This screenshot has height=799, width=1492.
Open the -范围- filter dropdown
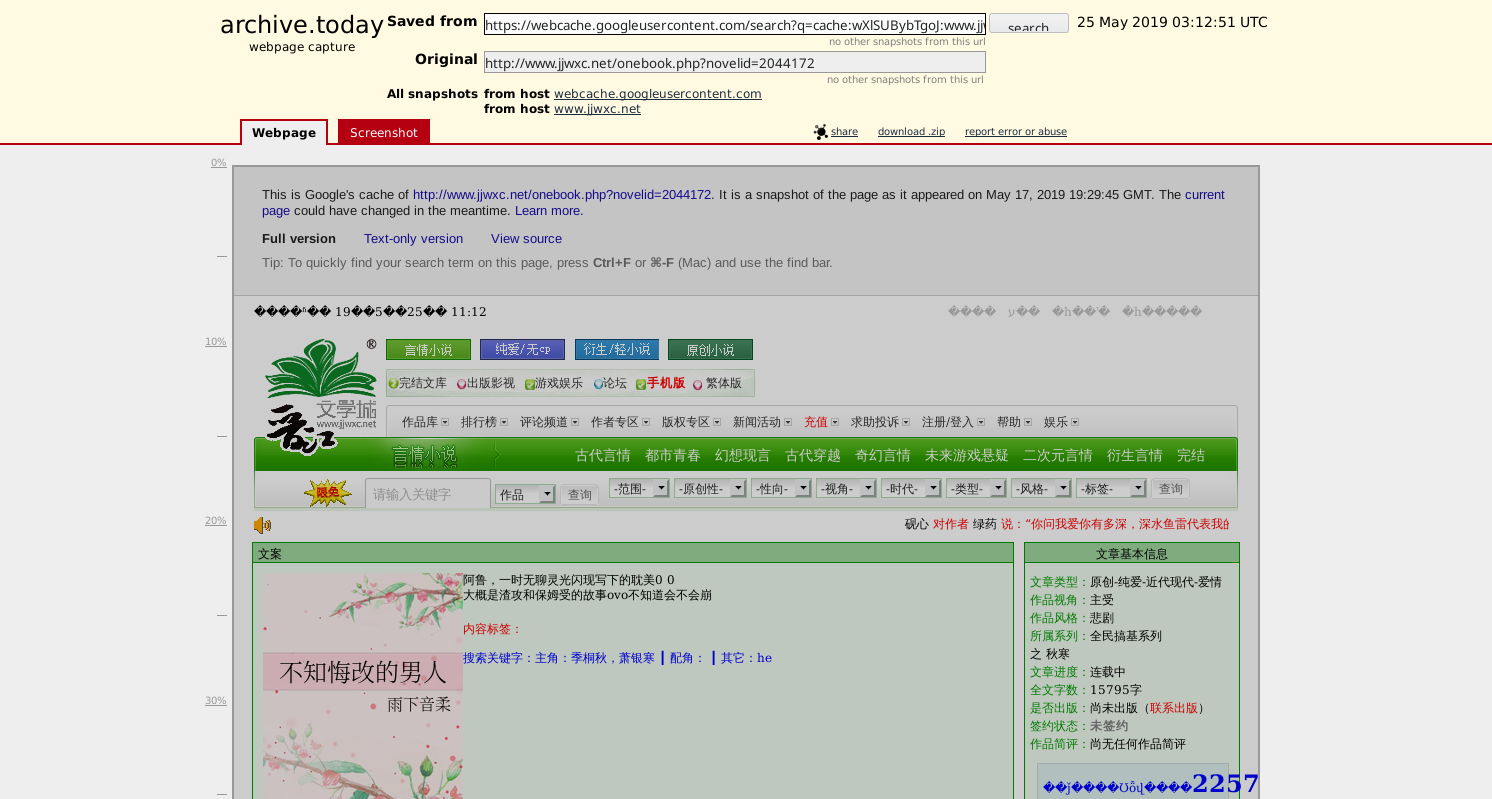tap(638, 489)
